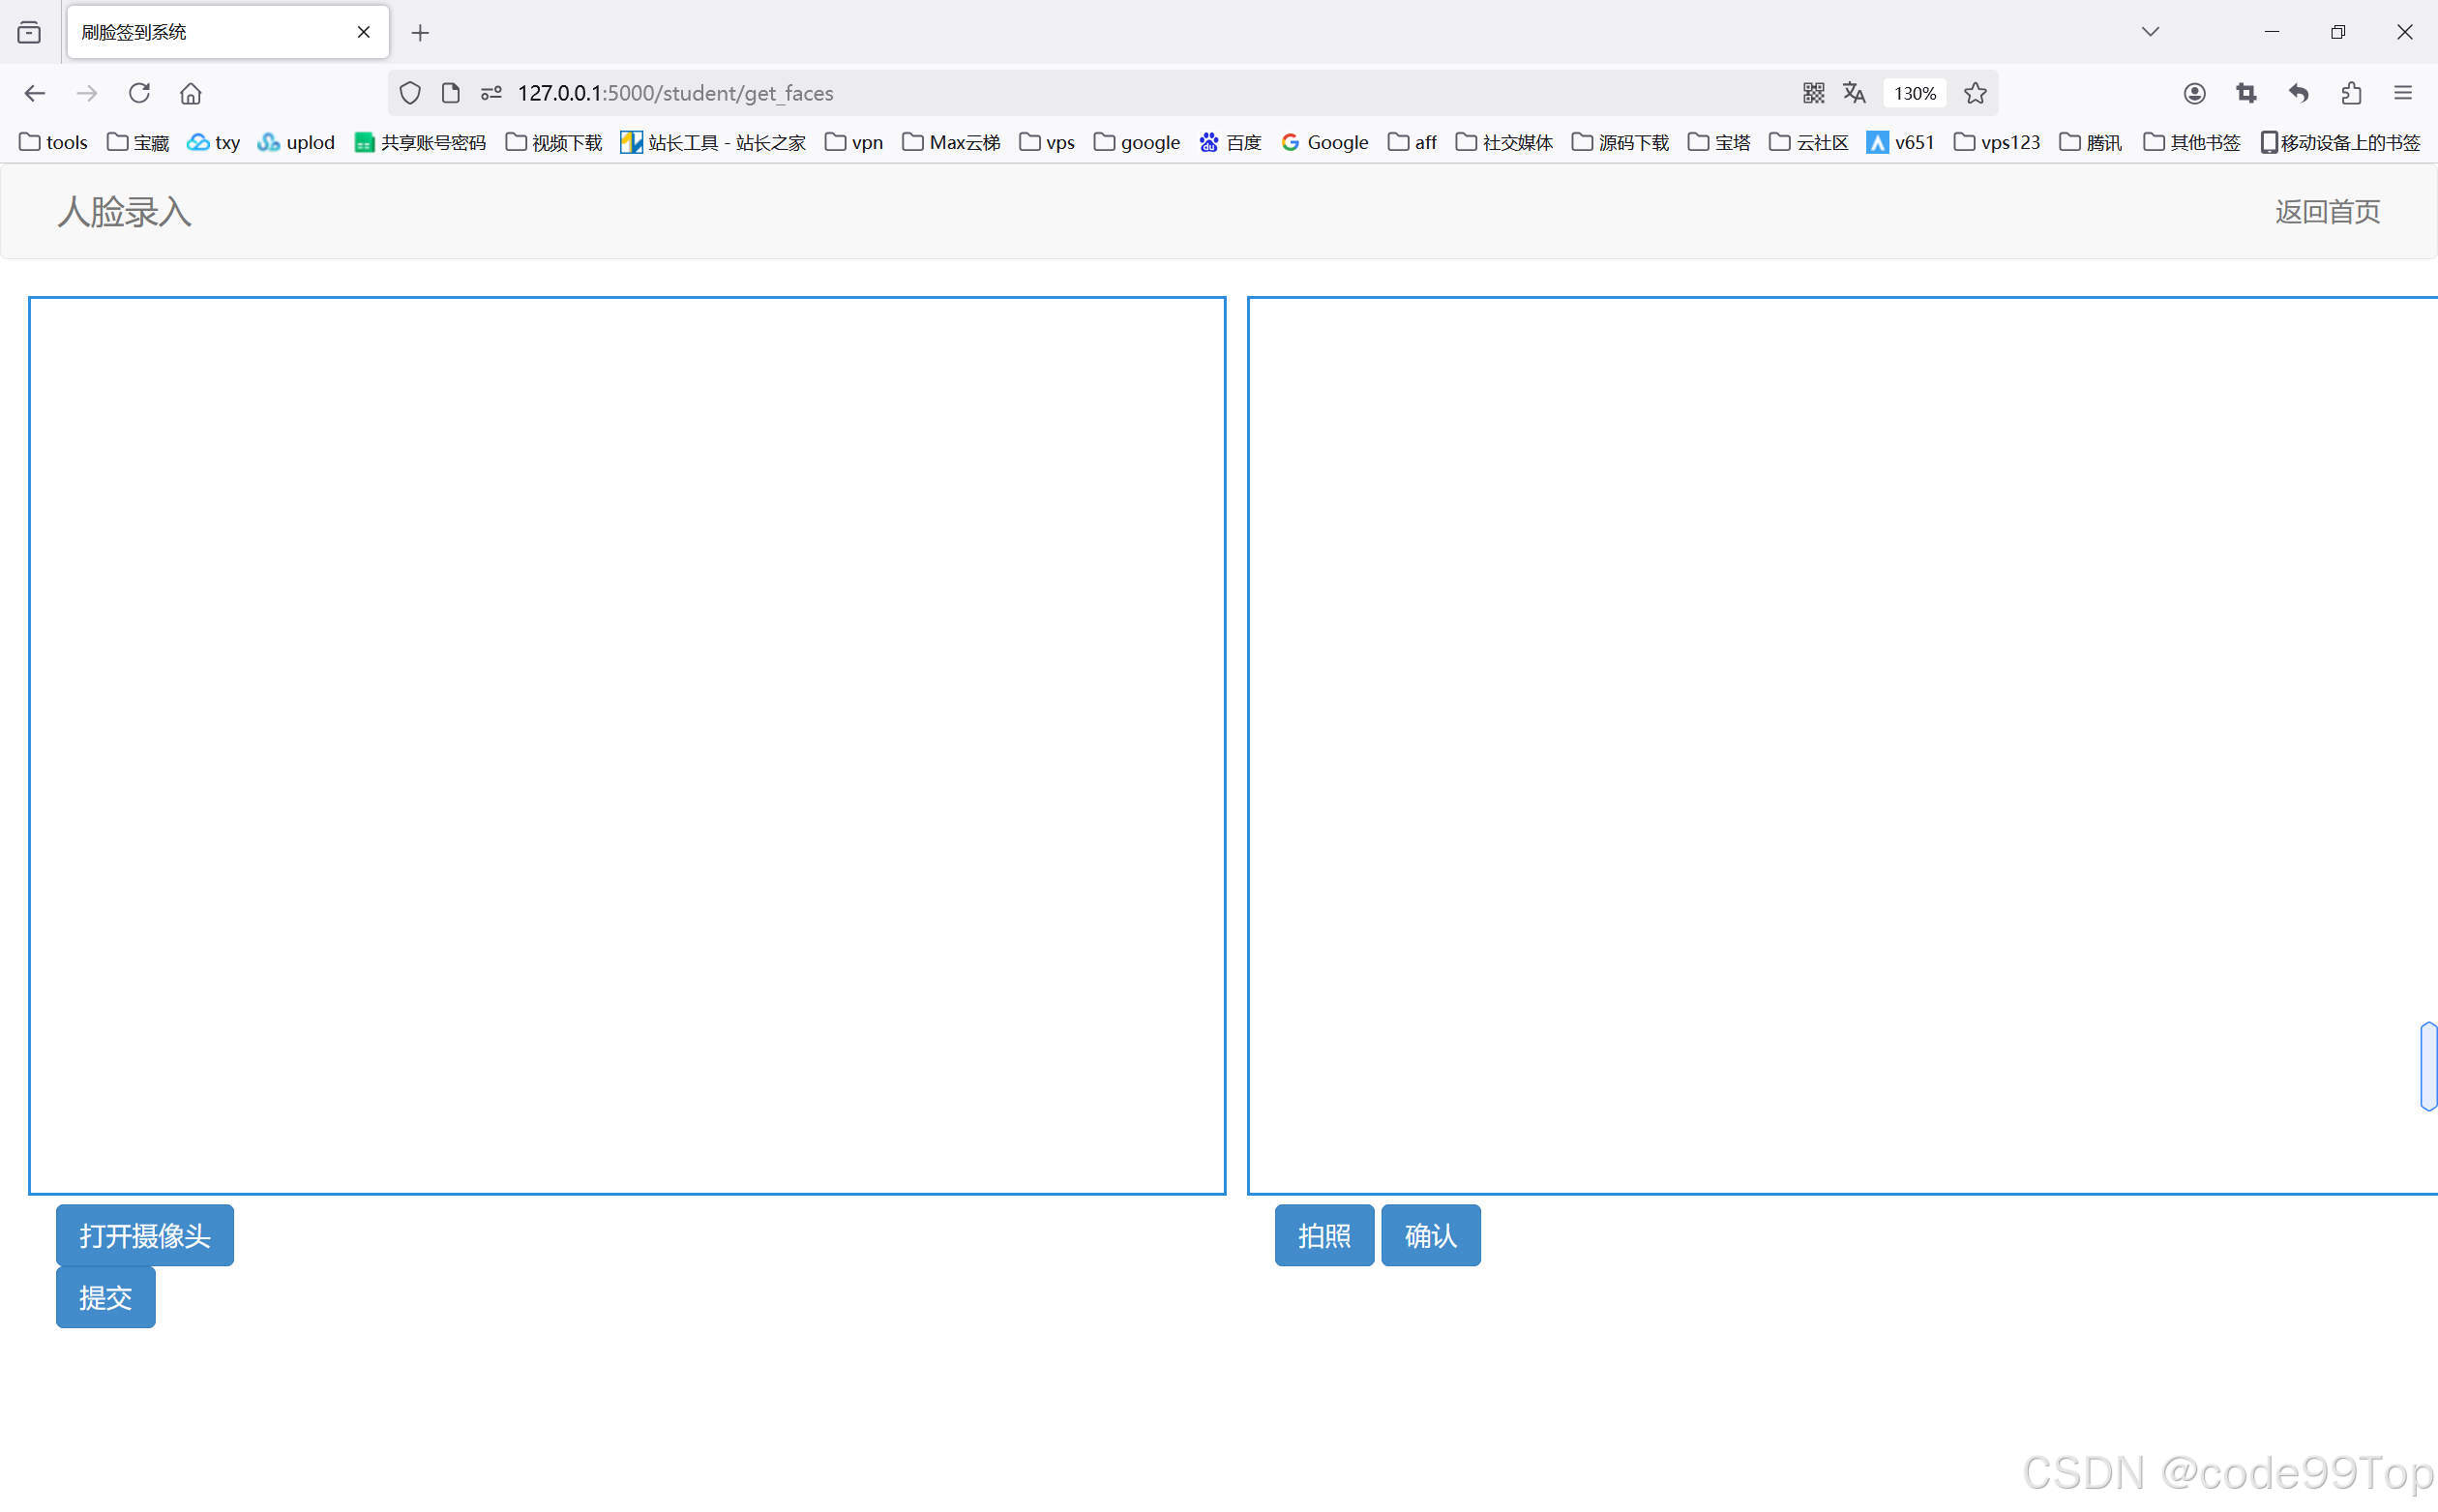This screenshot has height=1512, width=2438.
Task: Open the Max云梯 bookmark folder
Action: [x=951, y=142]
